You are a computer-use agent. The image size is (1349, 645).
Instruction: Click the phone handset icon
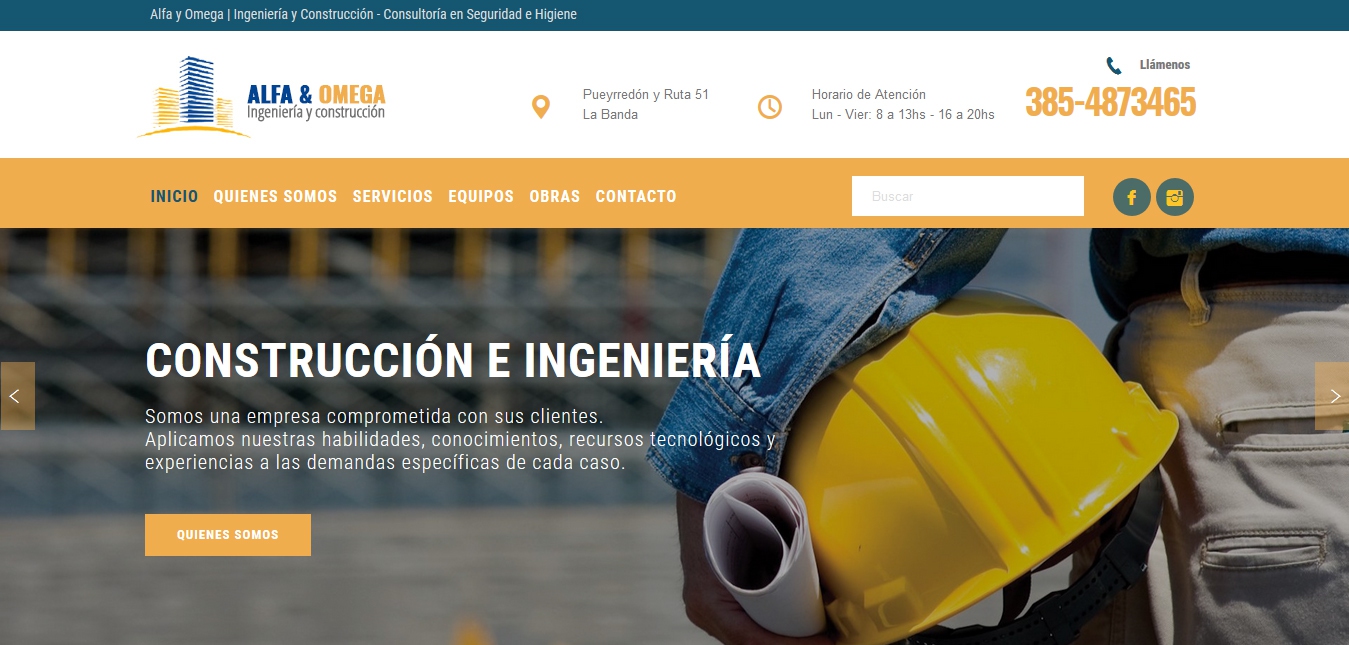1114,66
